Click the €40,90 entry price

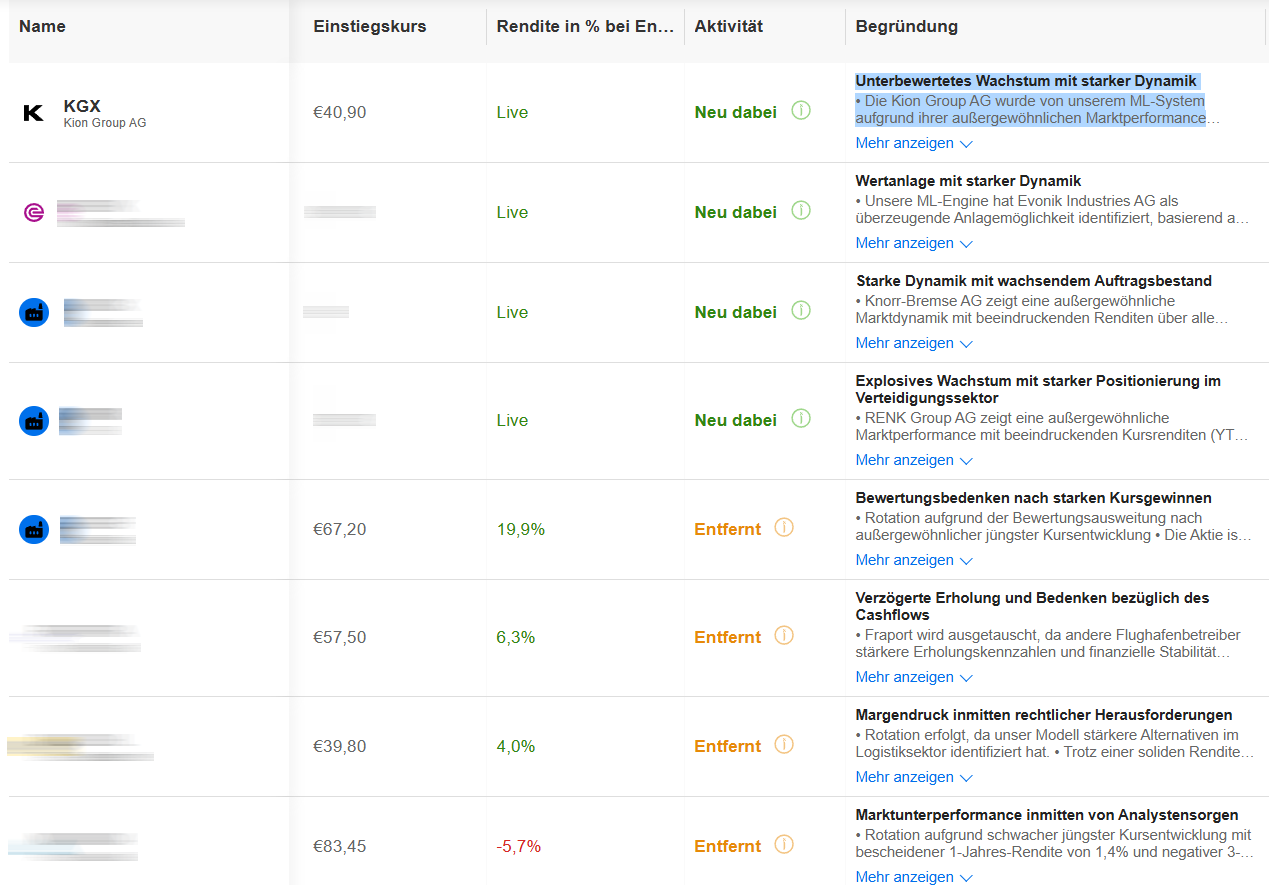click(340, 113)
